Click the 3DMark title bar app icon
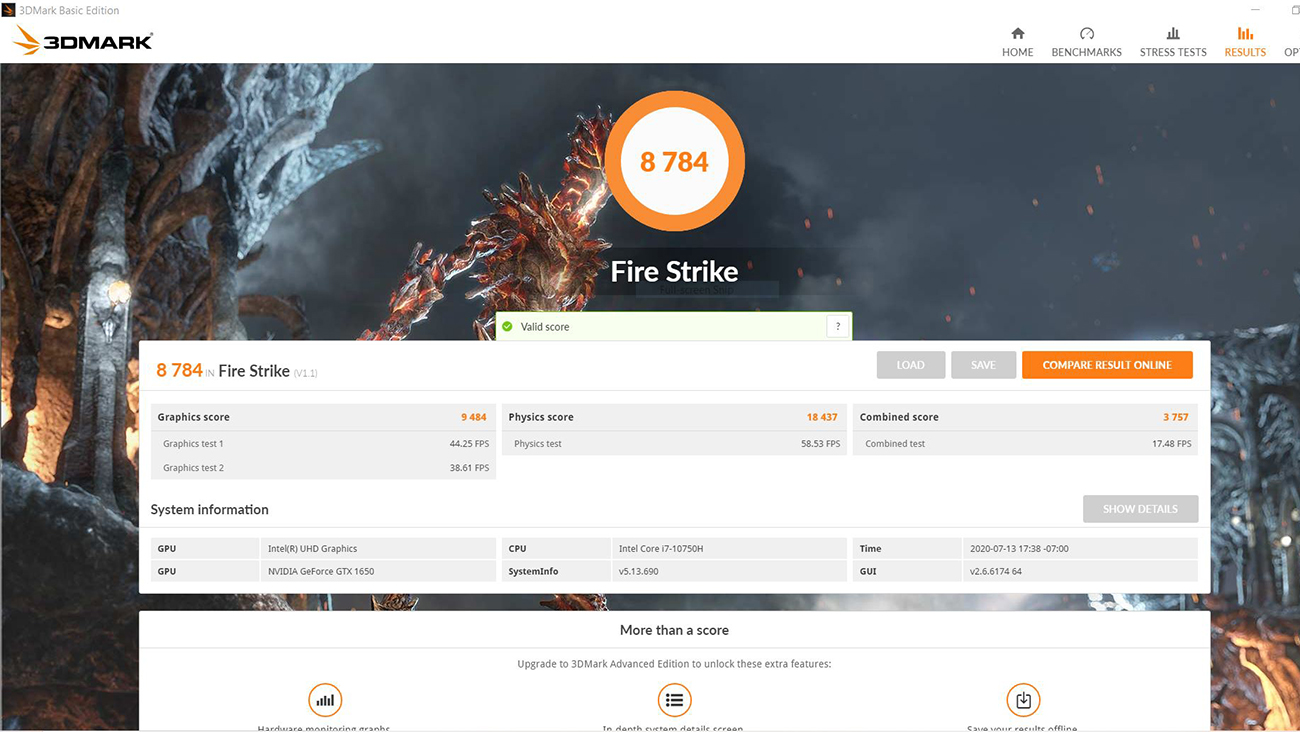 9,10
